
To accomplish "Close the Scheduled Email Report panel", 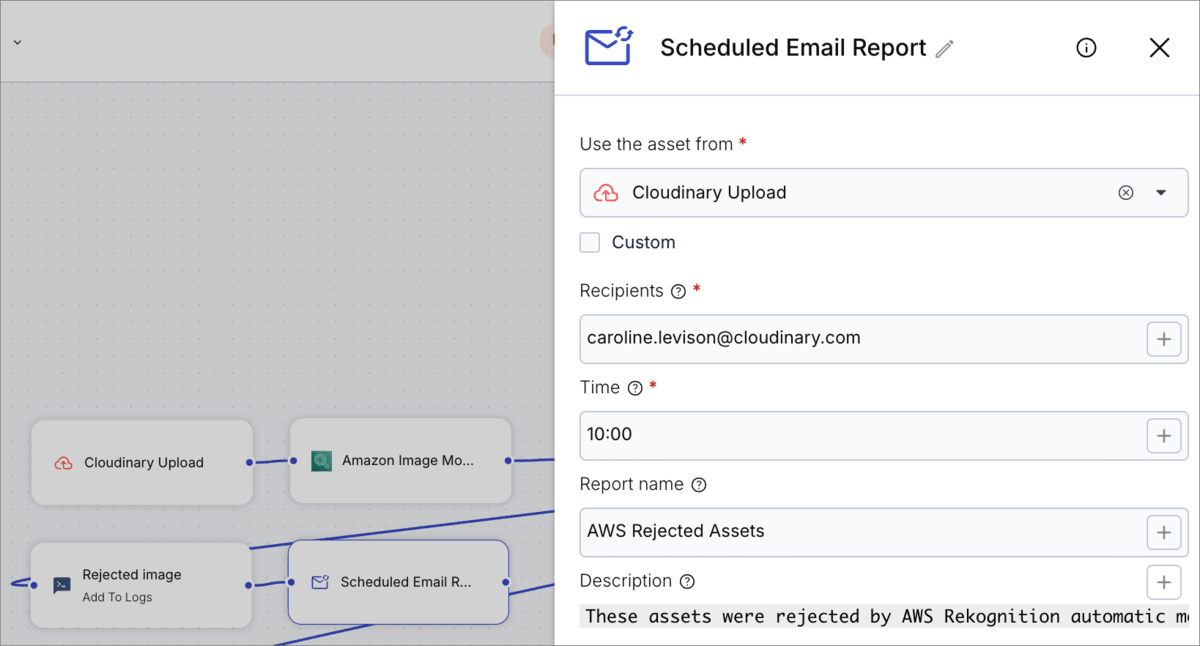I will coord(1159,47).
